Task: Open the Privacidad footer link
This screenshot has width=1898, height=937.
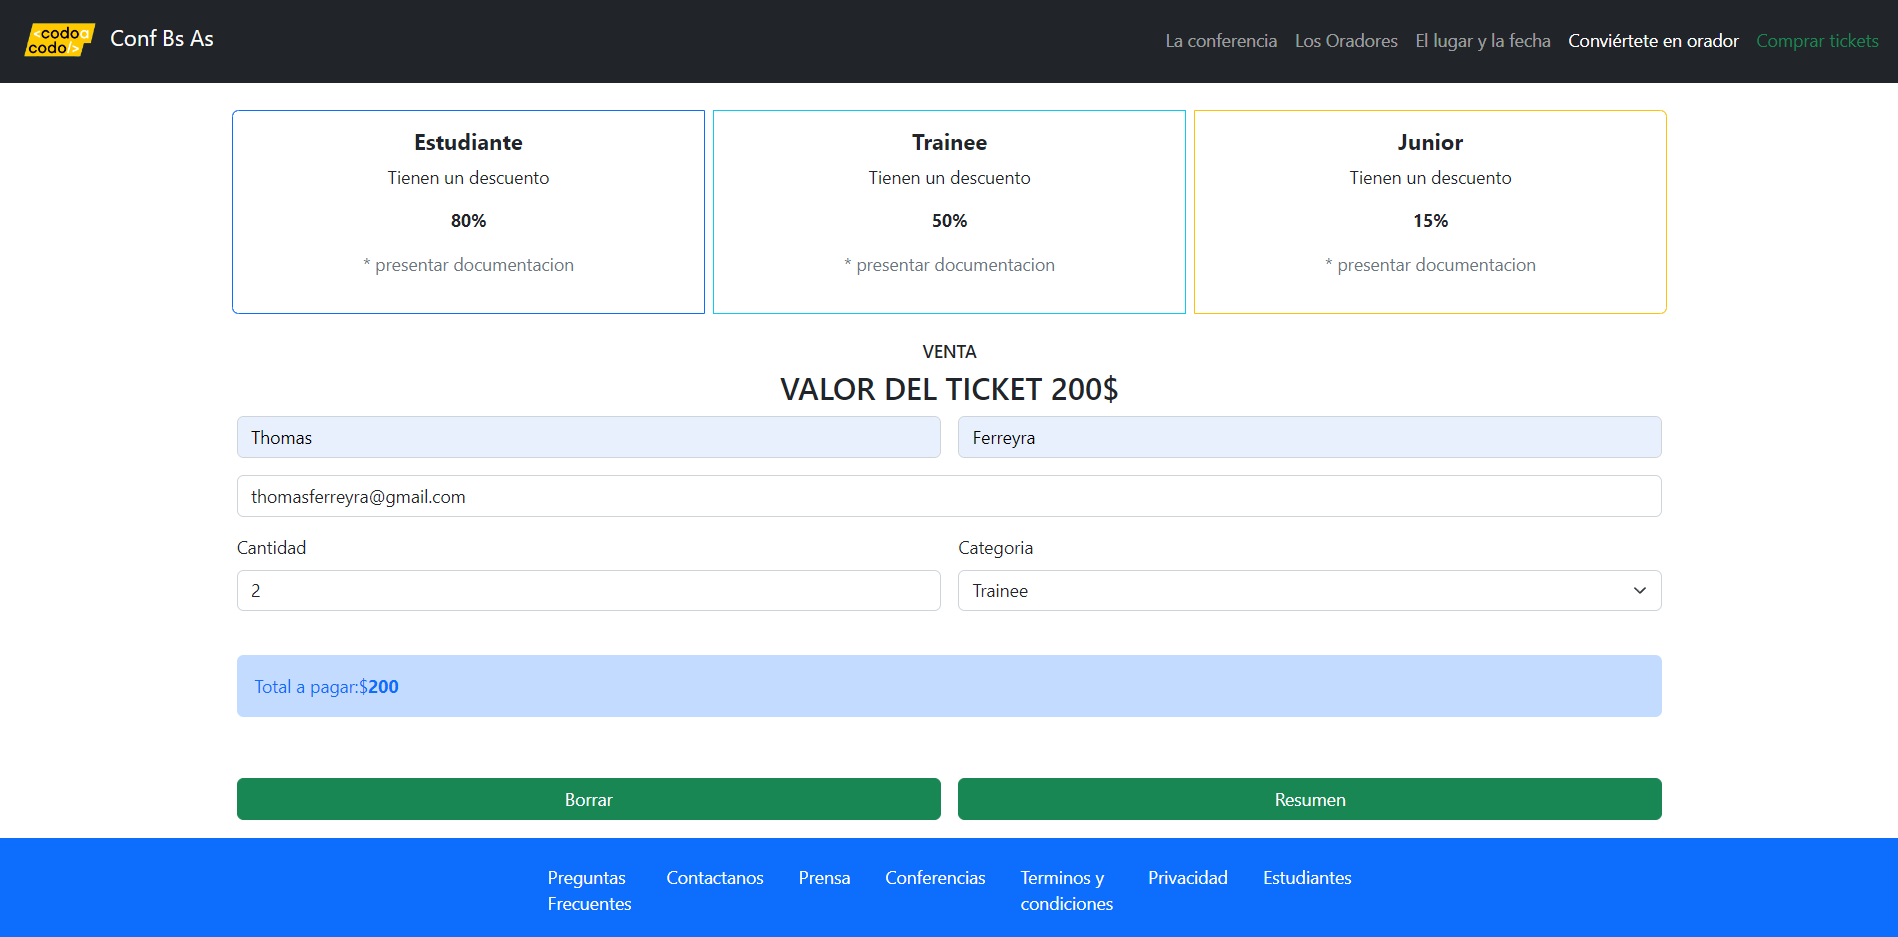Action: click(x=1187, y=877)
